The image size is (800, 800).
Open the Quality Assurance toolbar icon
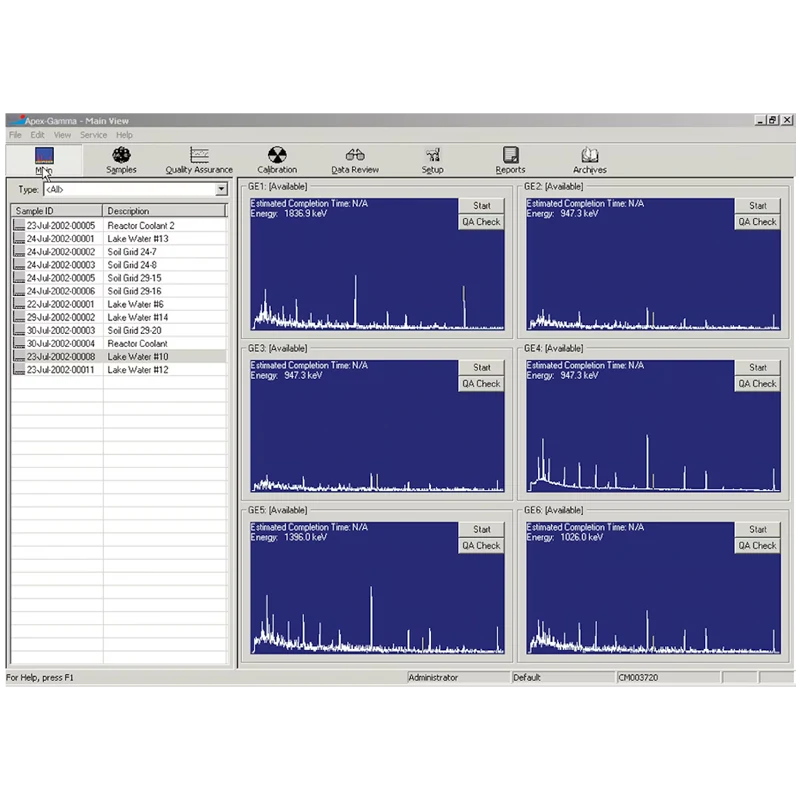coord(199,157)
